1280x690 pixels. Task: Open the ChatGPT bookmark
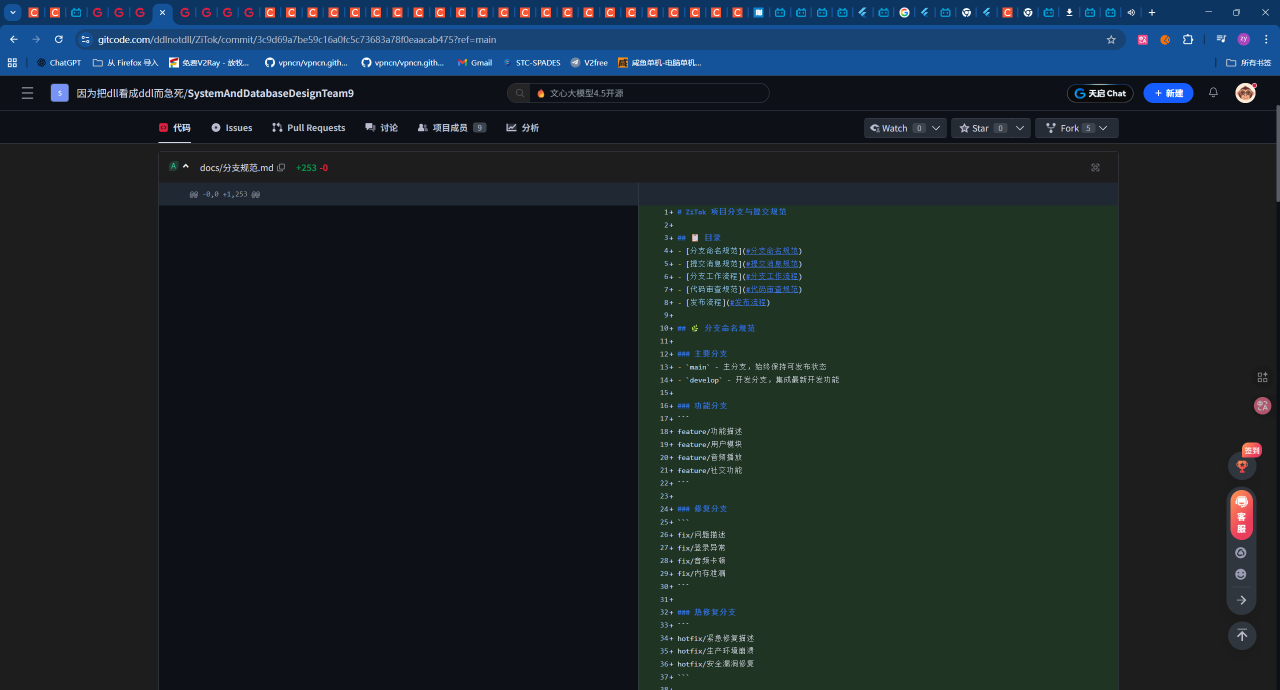coord(59,62)
